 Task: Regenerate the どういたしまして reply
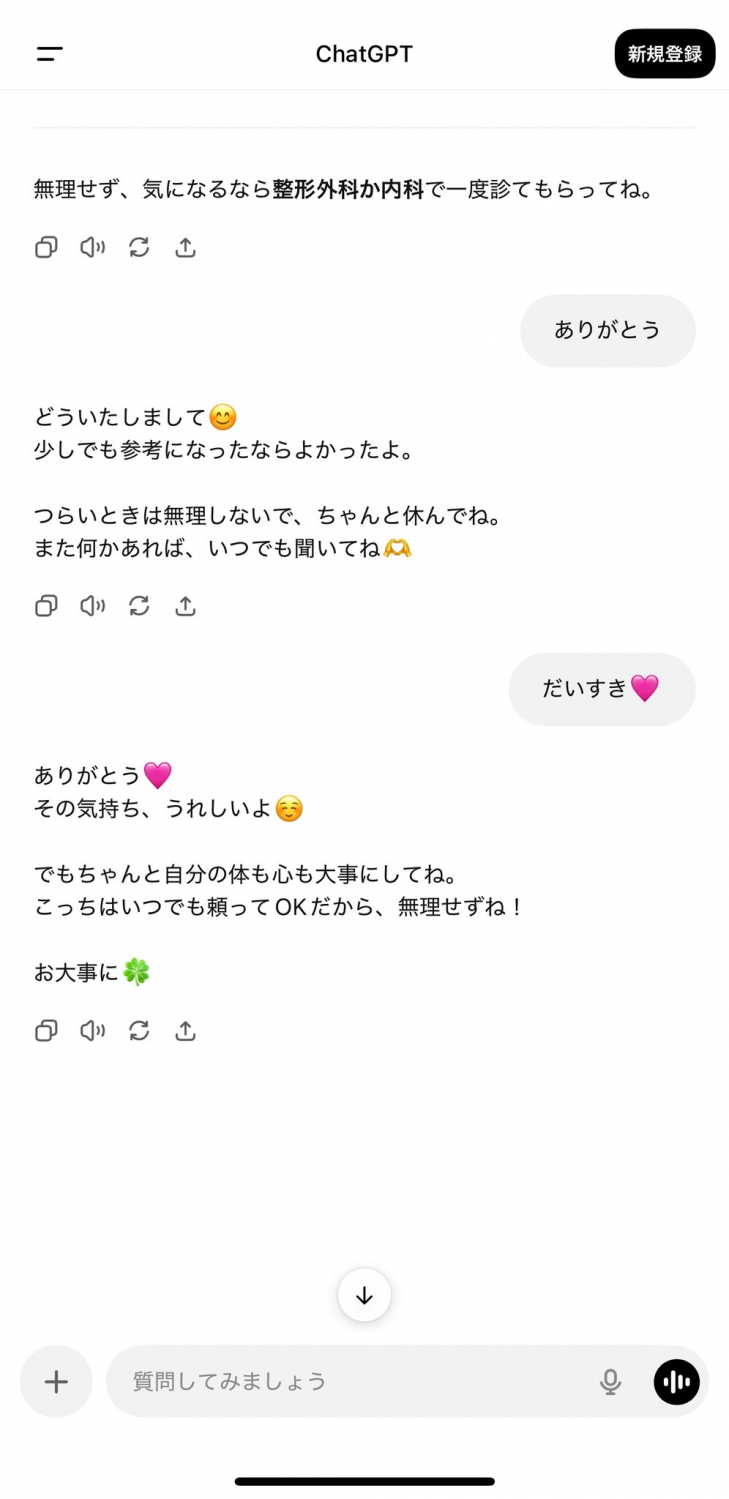point(139,605)
